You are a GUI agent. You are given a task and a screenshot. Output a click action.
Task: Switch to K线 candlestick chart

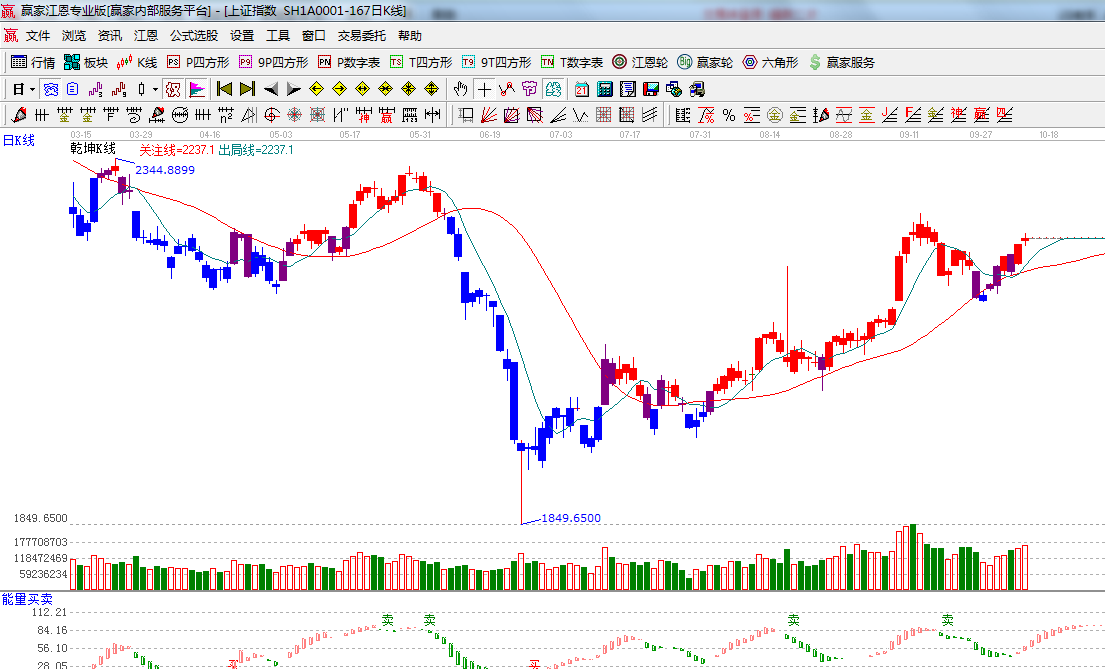(137, 62)
